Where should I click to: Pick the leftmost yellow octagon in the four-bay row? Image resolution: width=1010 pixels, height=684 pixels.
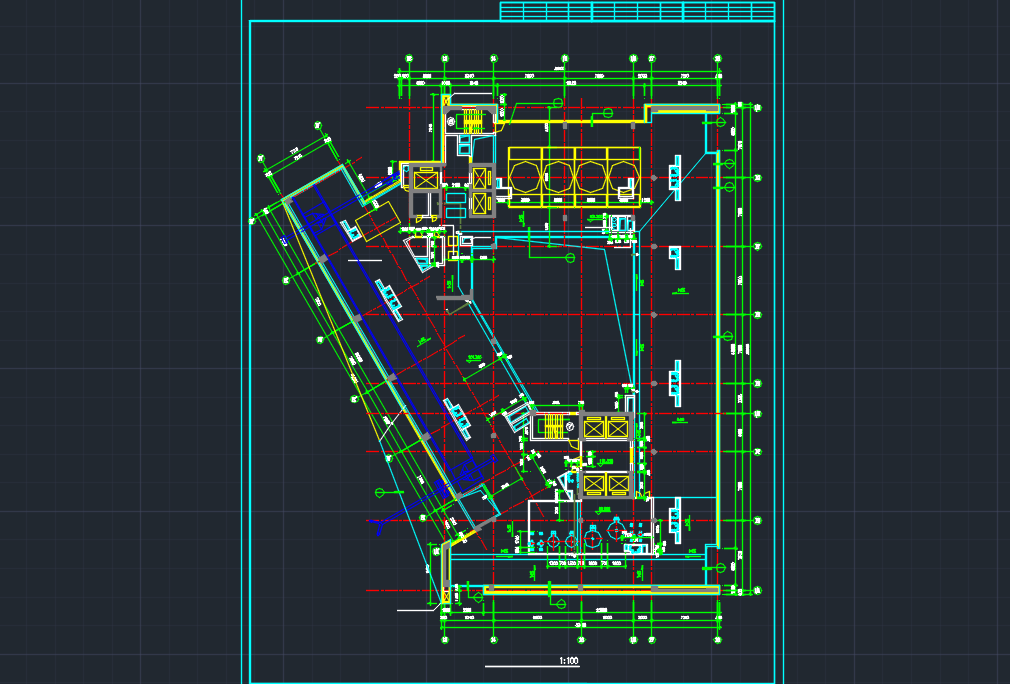click(525, 176)
